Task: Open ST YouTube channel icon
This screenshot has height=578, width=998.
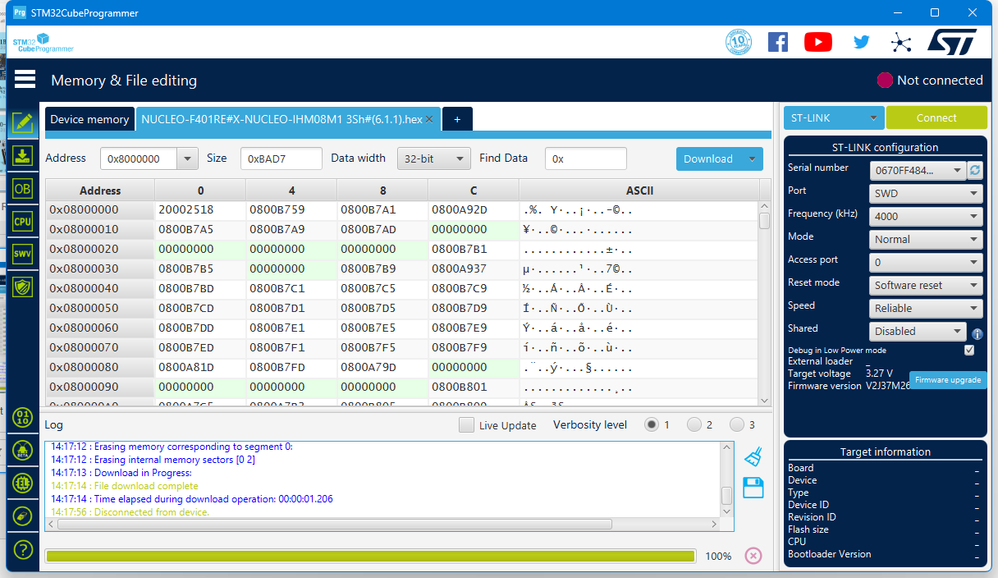Action: [x=818, y=42]
